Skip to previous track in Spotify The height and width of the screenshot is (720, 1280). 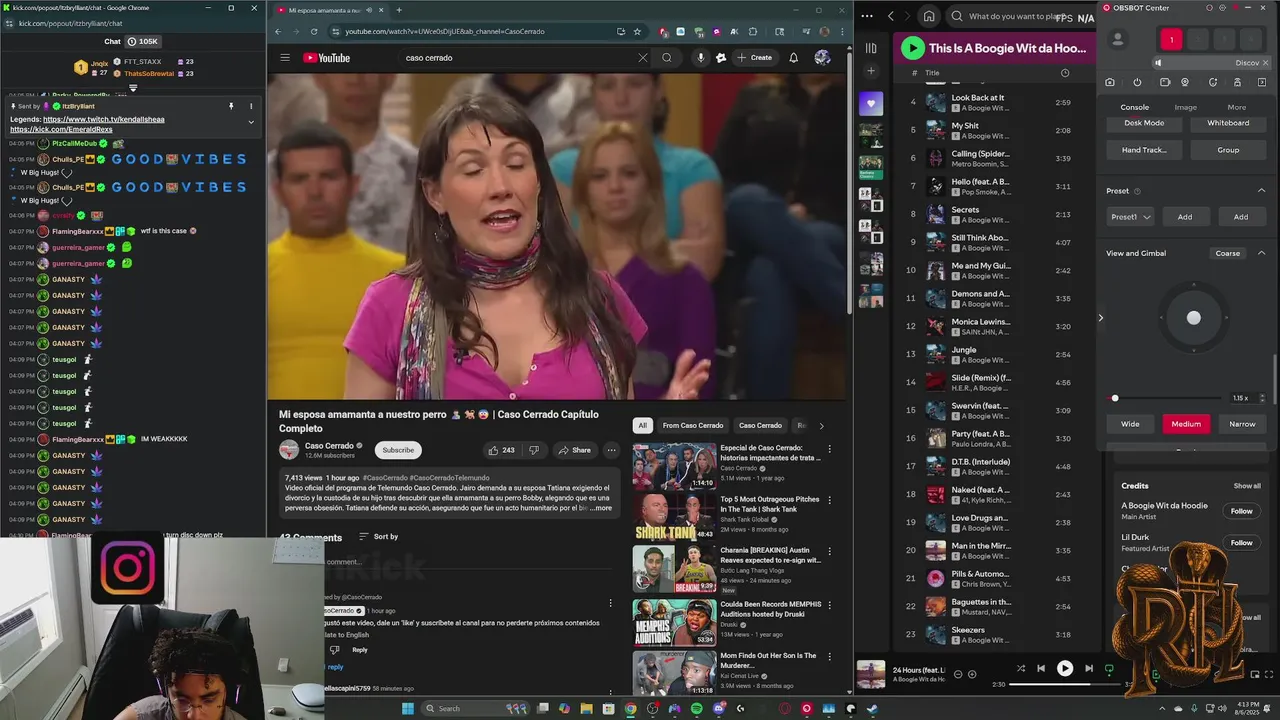pyautogui.click(x=1041, y=669)
